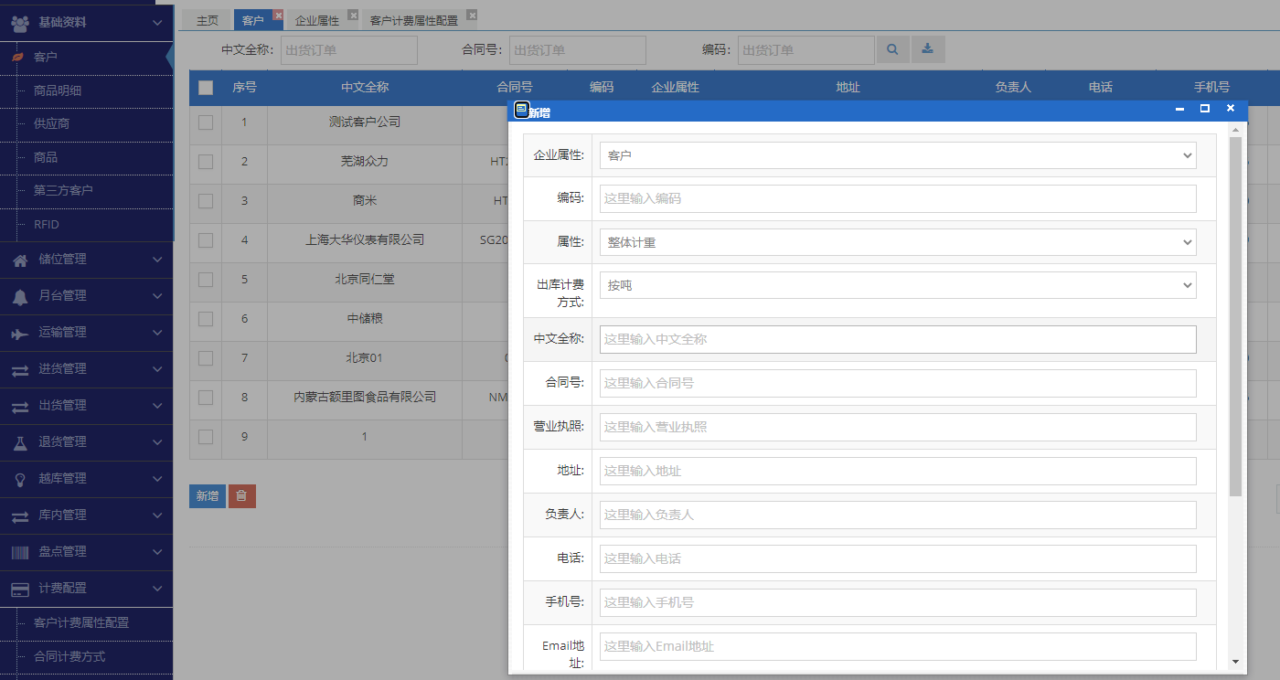The height and width of the screenshot is (680, 1280).
Task: Click the 新增 dialog title icon
Action: tap(521, 110)
